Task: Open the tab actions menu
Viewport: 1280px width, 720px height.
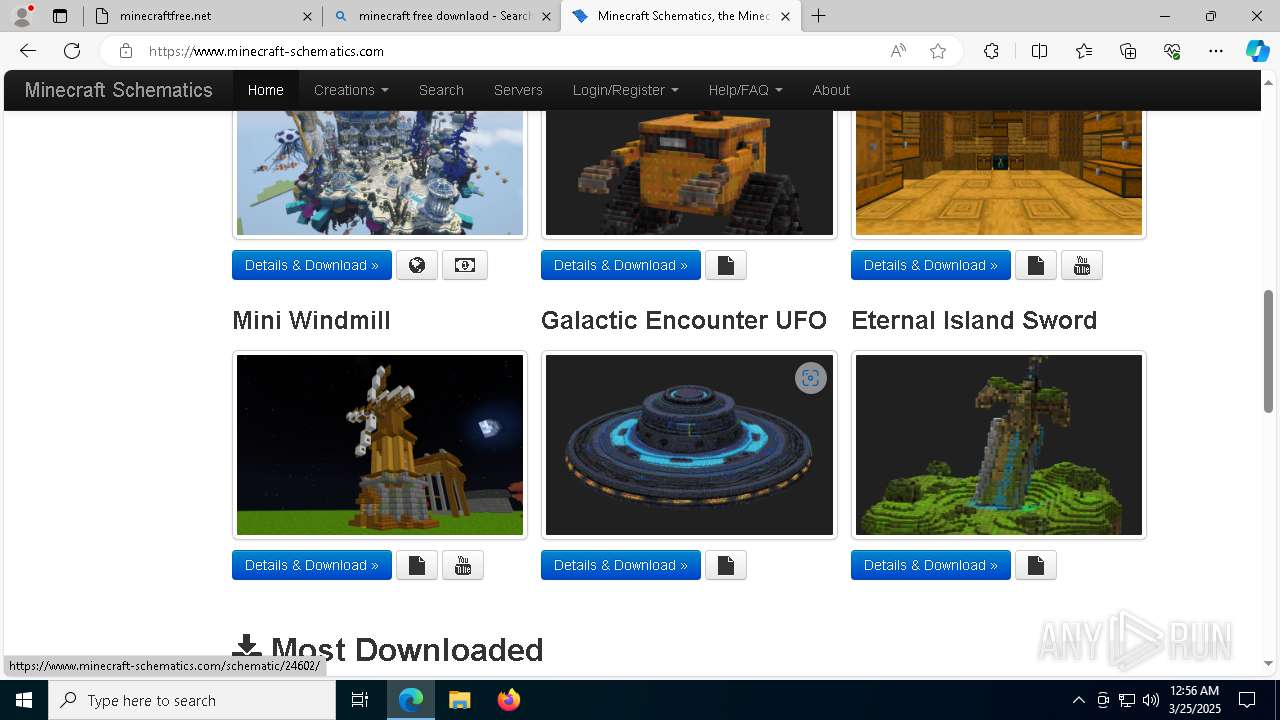Action: (60, 16)
